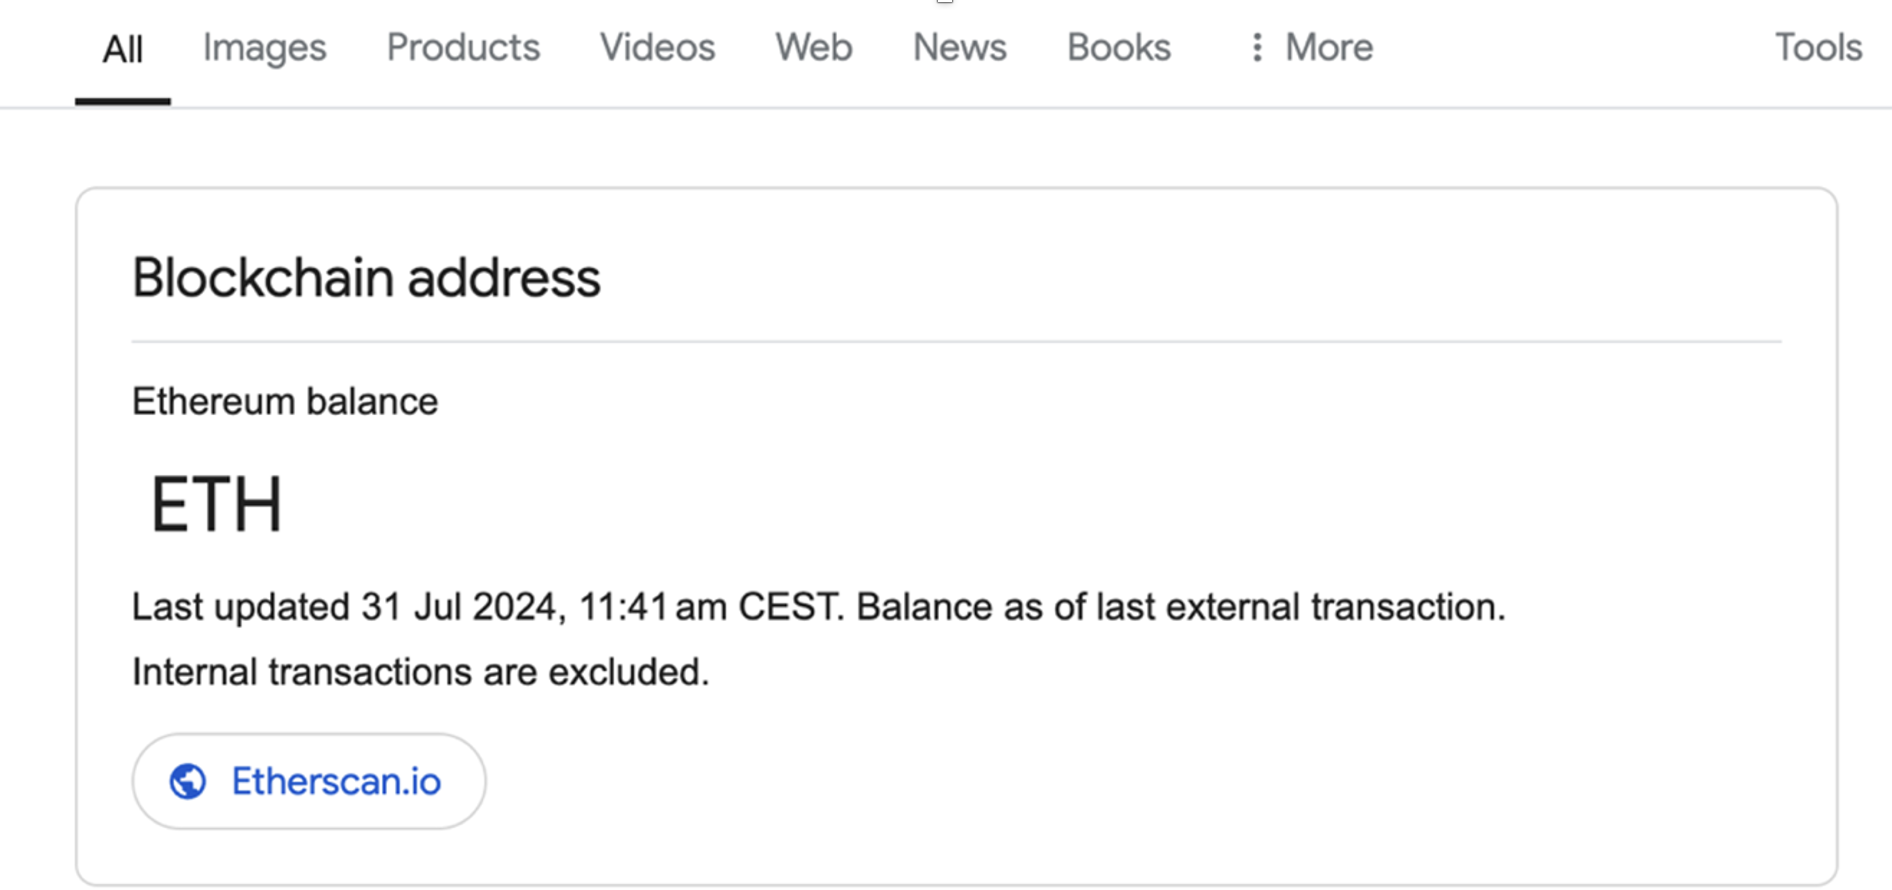This screenshot has width=1892, height=890.
Task: Click the Ethereum balance label
Action: coord(285,401)
